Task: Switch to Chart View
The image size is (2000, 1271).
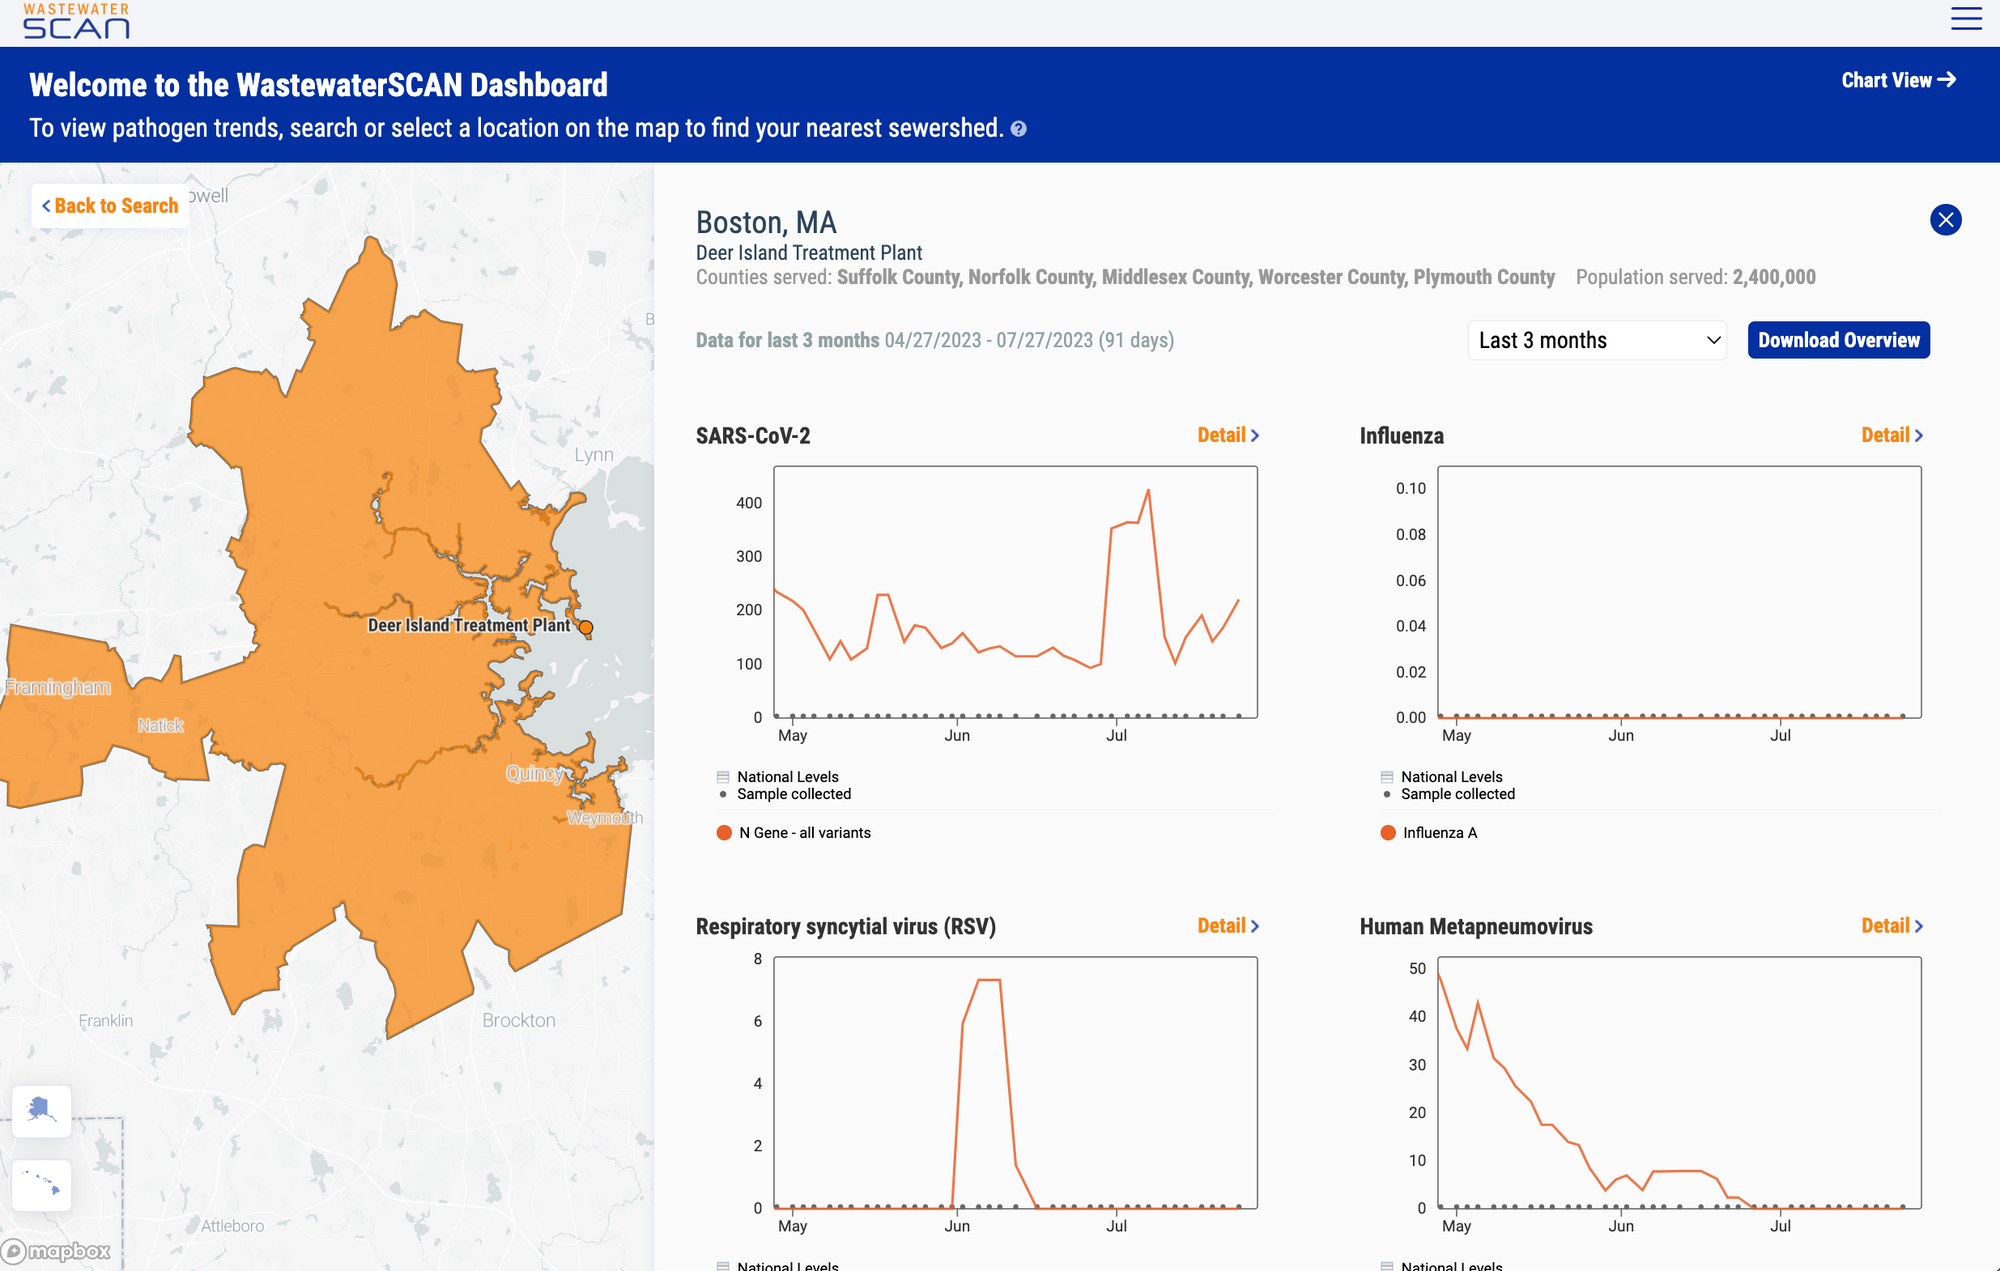Action: coord(1898,80)
